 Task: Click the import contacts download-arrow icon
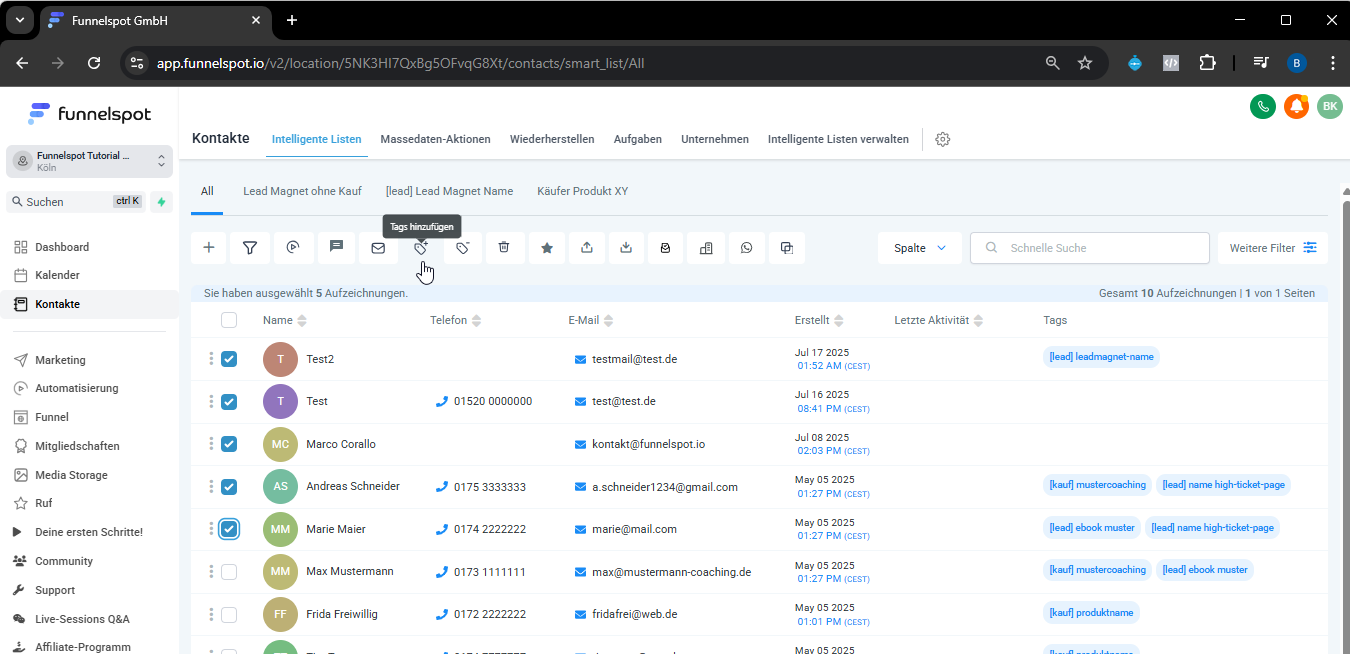pyautogui.click(x=626, y=248)
